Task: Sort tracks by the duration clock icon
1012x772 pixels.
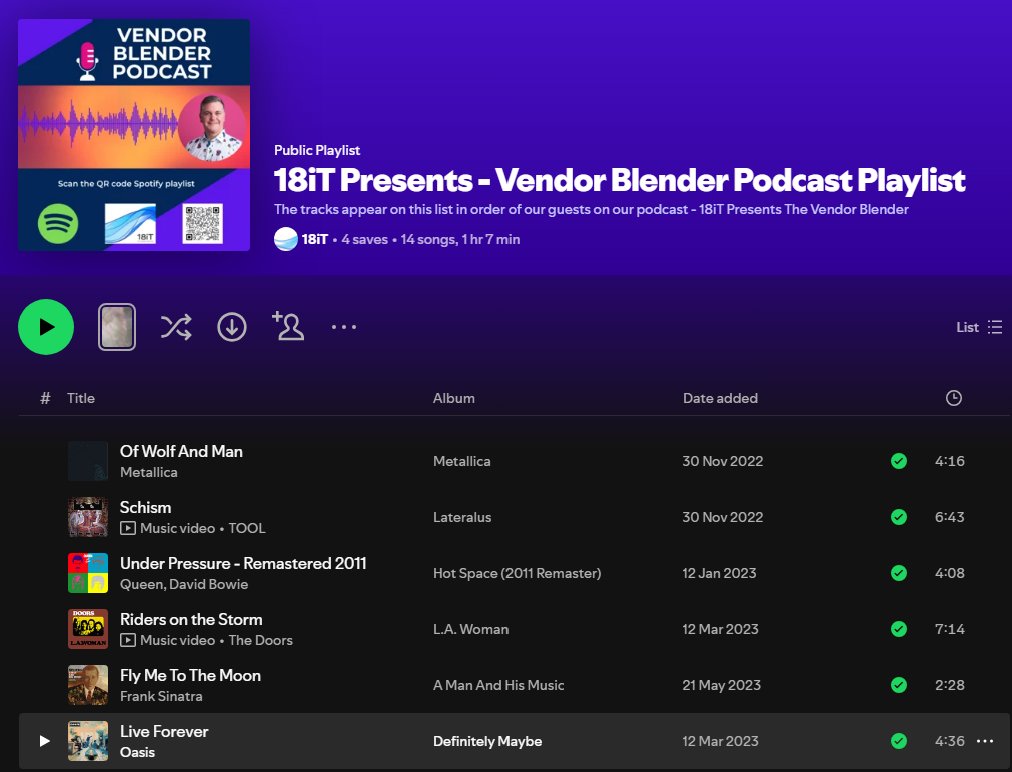Action: [953, 398]
